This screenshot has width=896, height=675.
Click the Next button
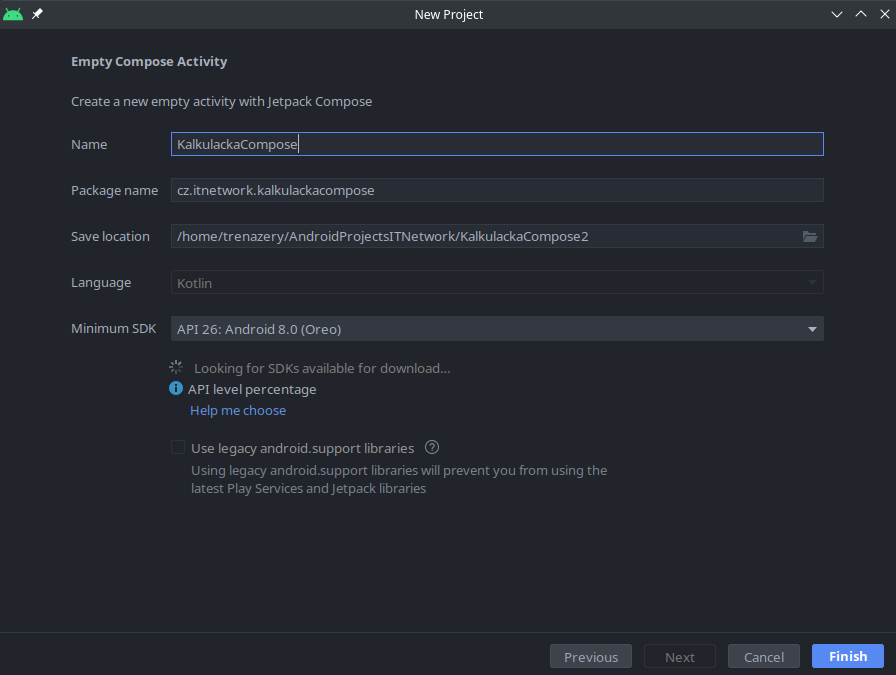(x=680, y=657)
